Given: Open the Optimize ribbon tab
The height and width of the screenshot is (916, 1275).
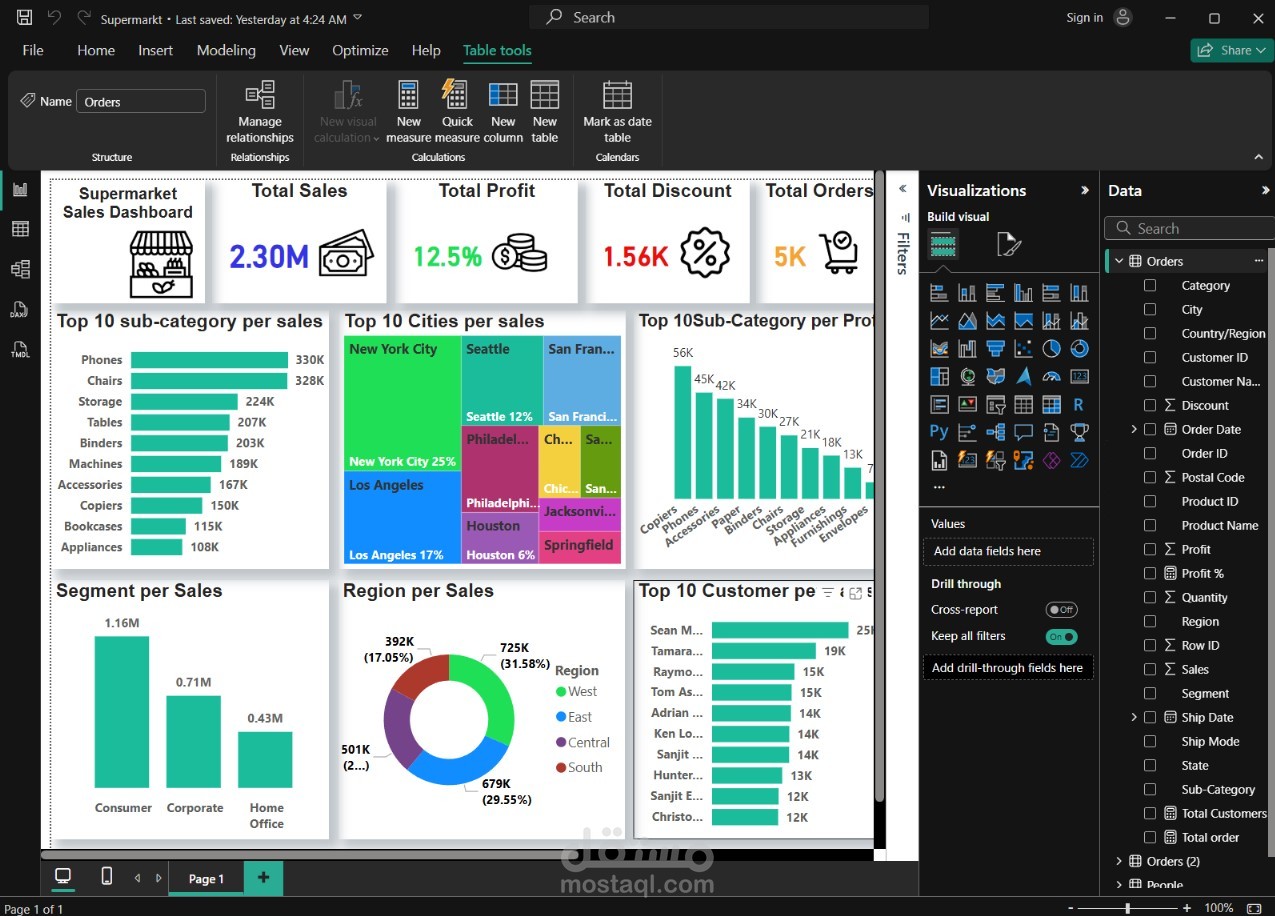Looking at the screenshot, I should (x=360, y=50).
